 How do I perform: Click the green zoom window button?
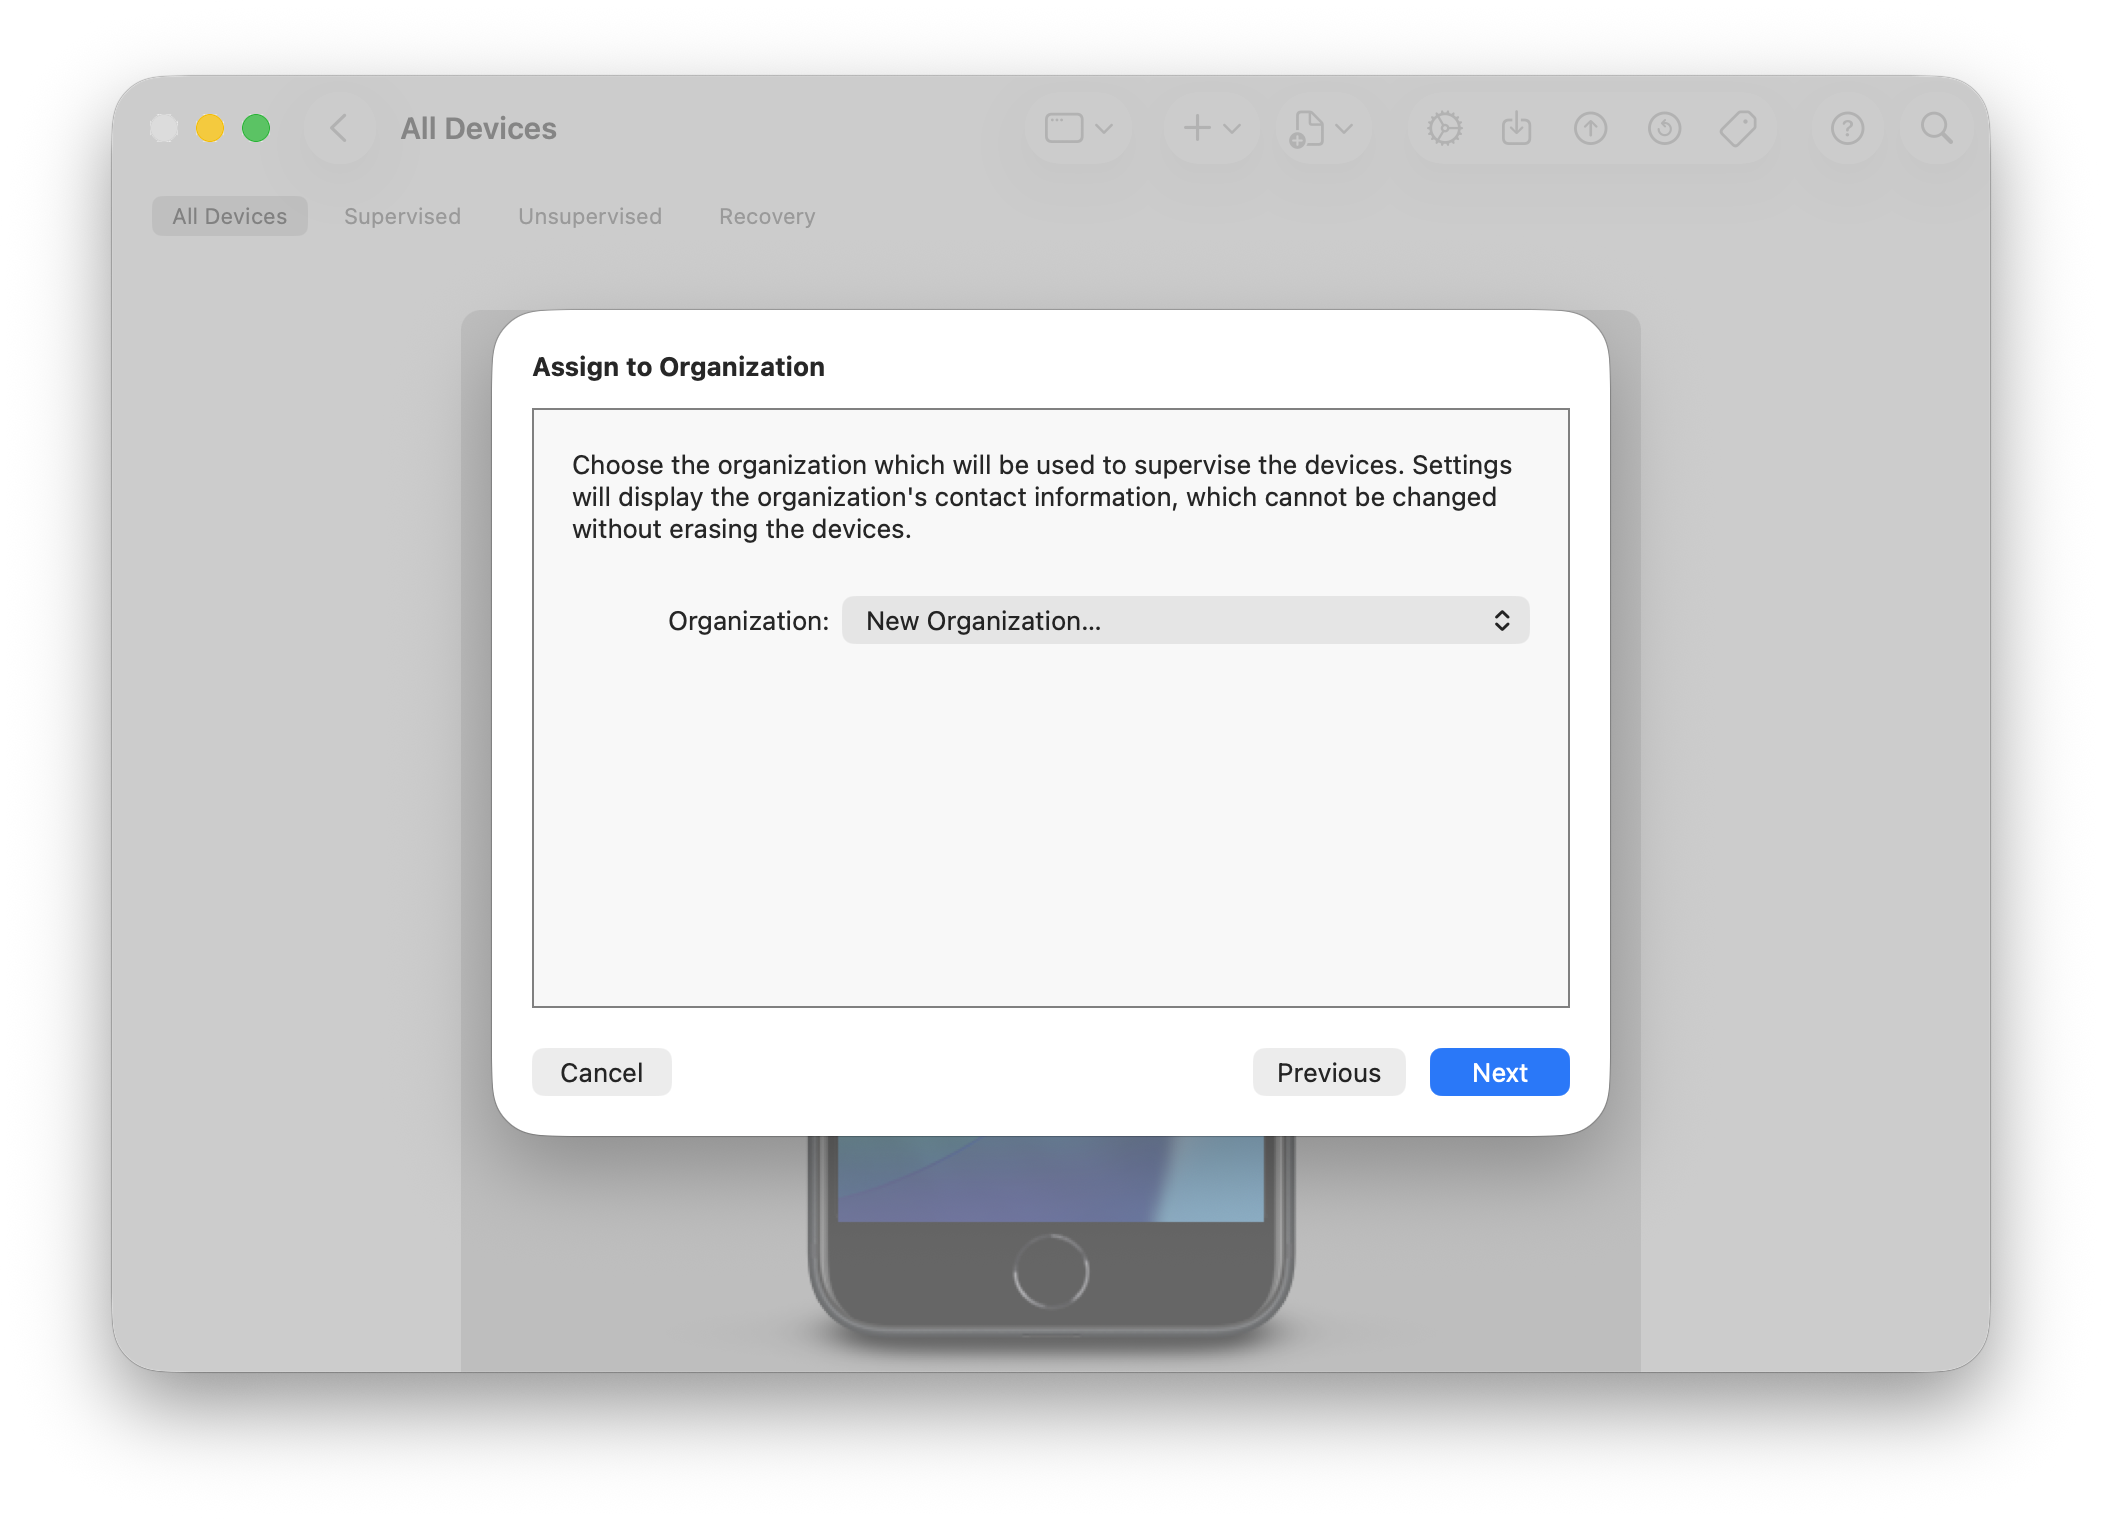[x=256, y=128]
